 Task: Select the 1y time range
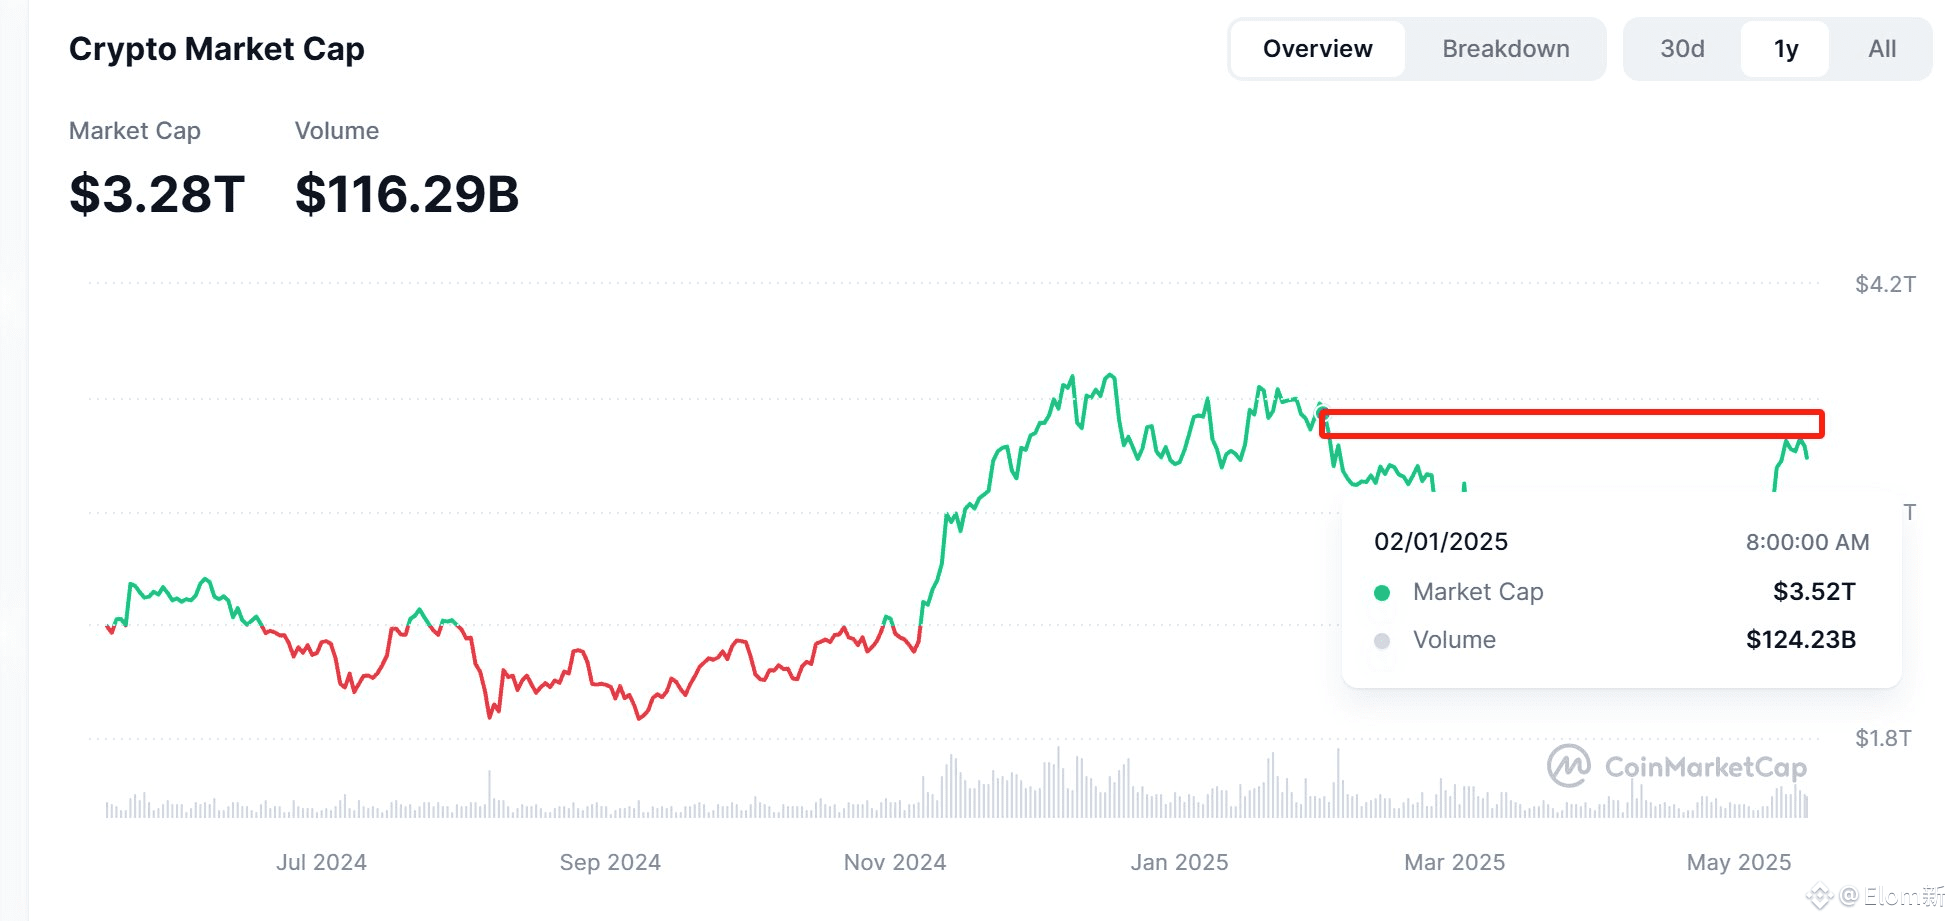click(1785, 48)
